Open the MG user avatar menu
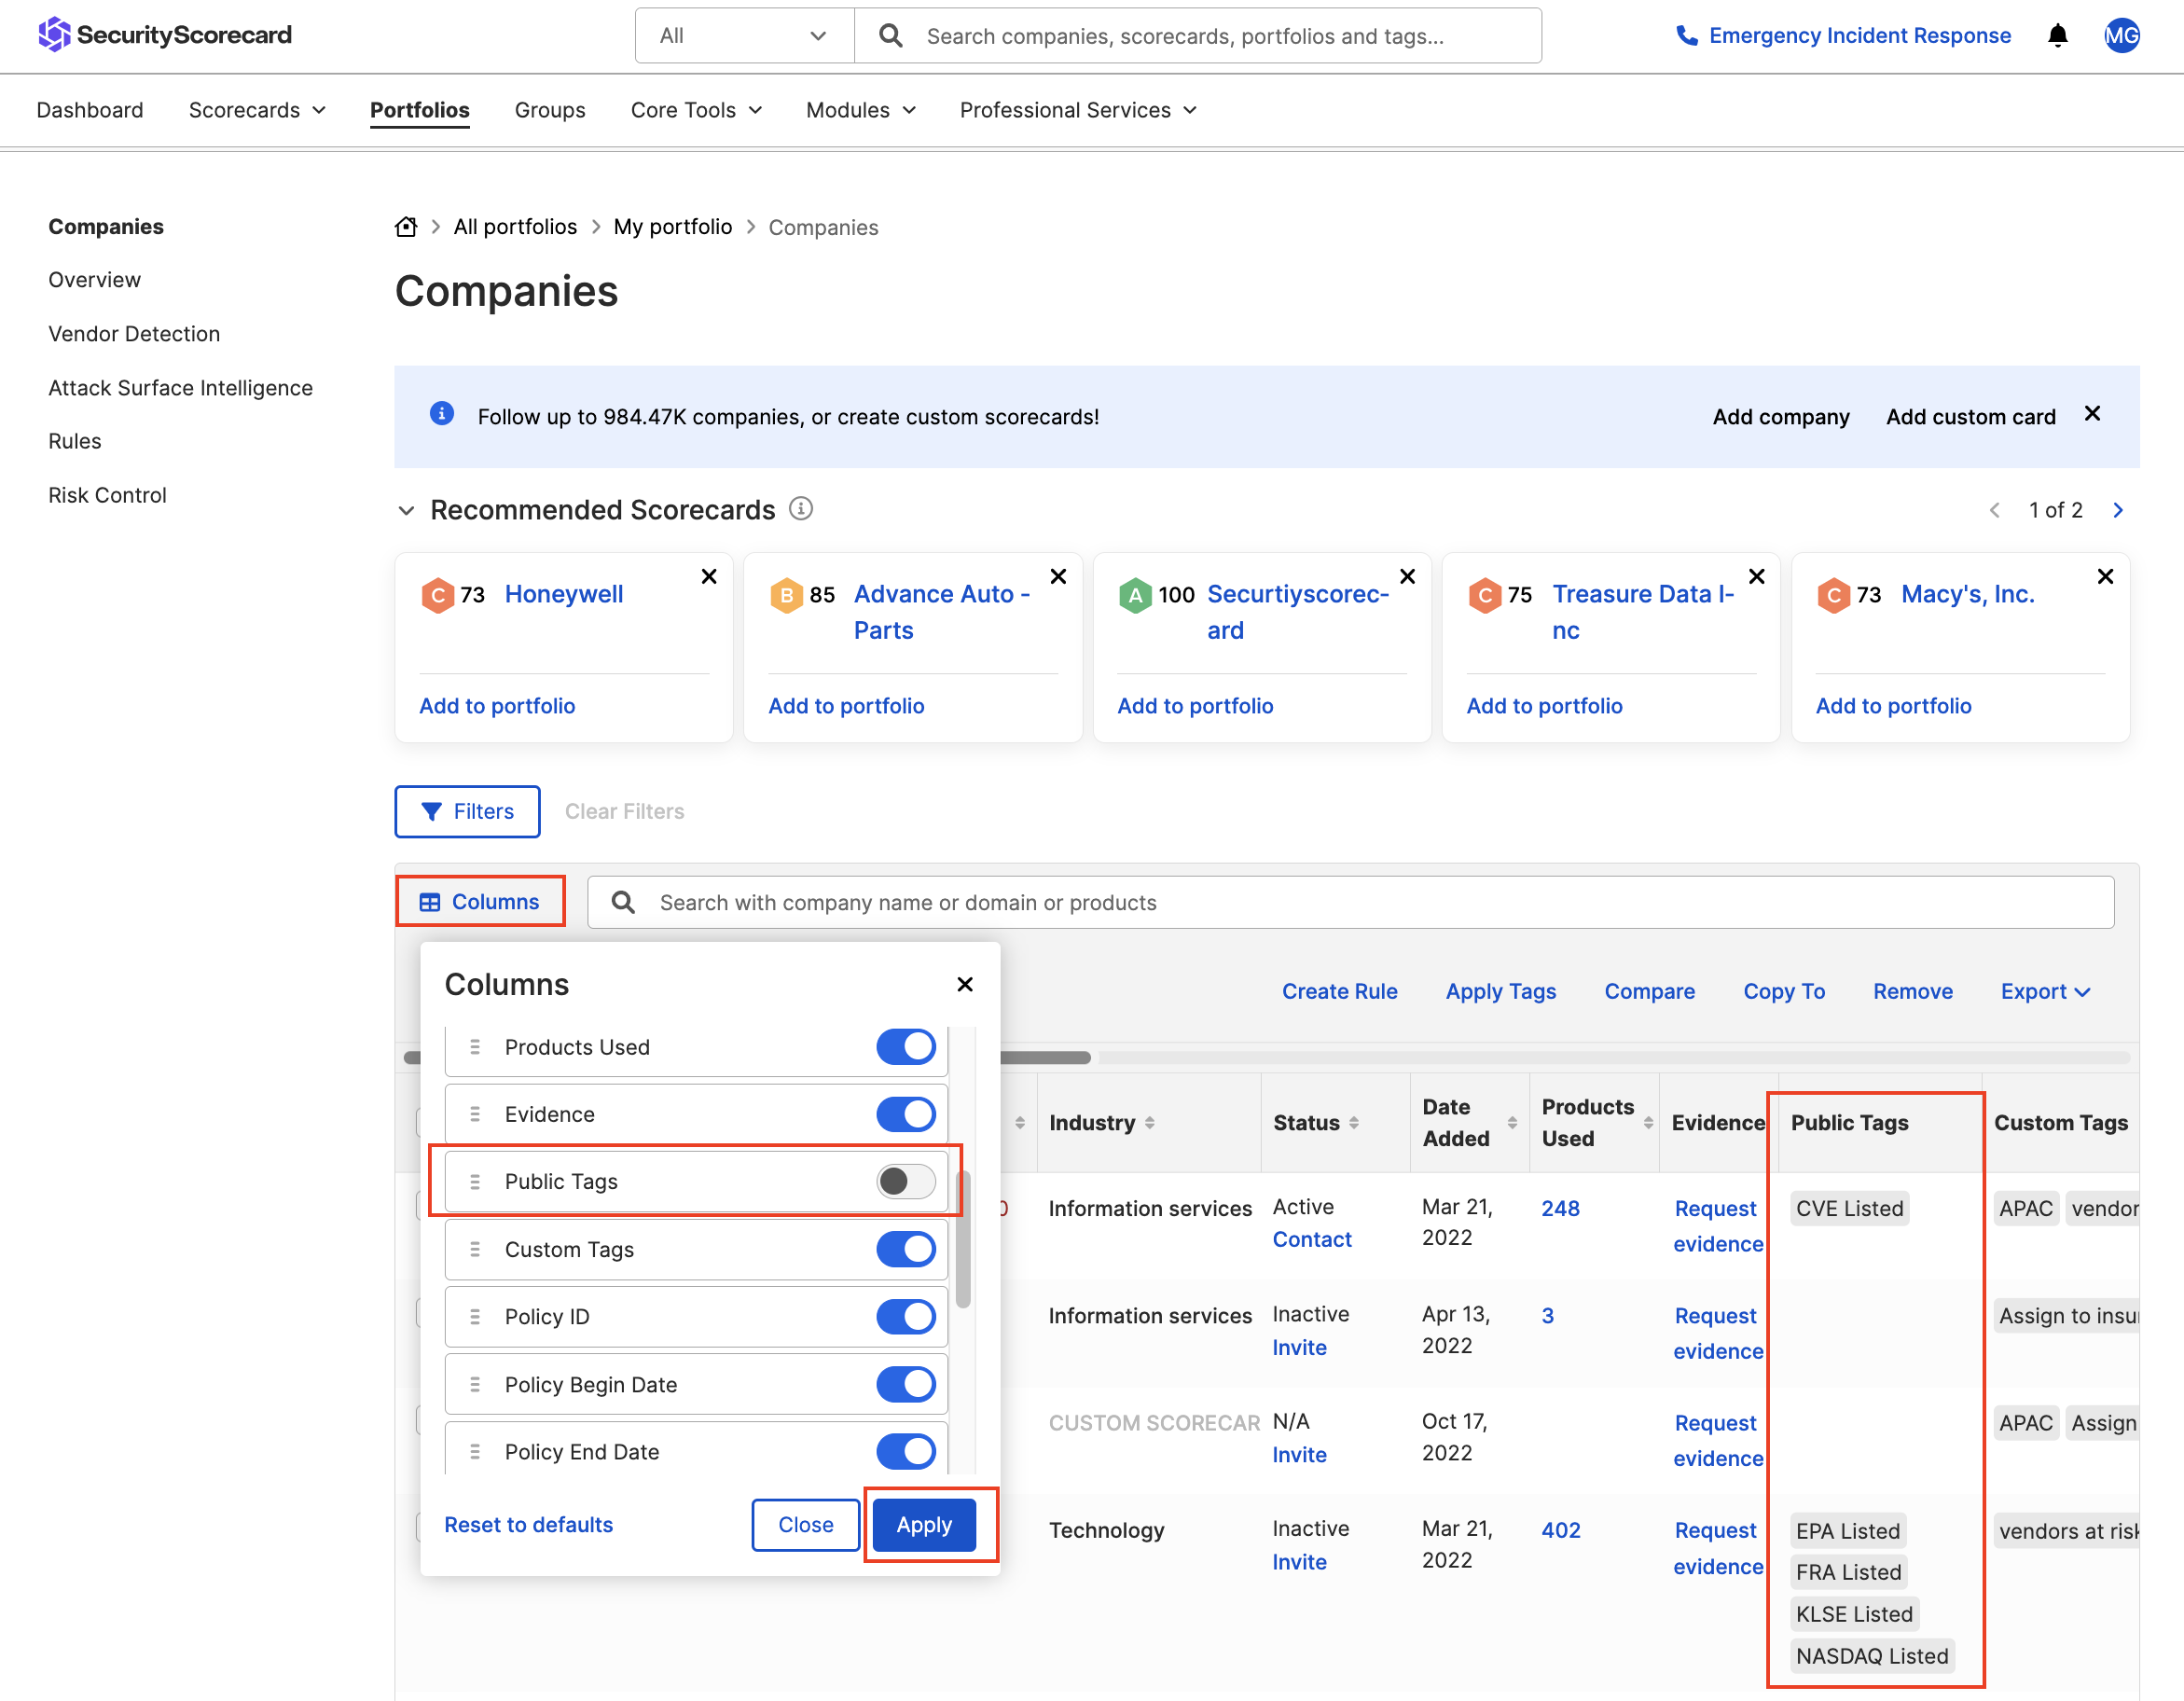Viewport: 2184px width, 1701px height. pyautogui.click(x=2121, y=36)
